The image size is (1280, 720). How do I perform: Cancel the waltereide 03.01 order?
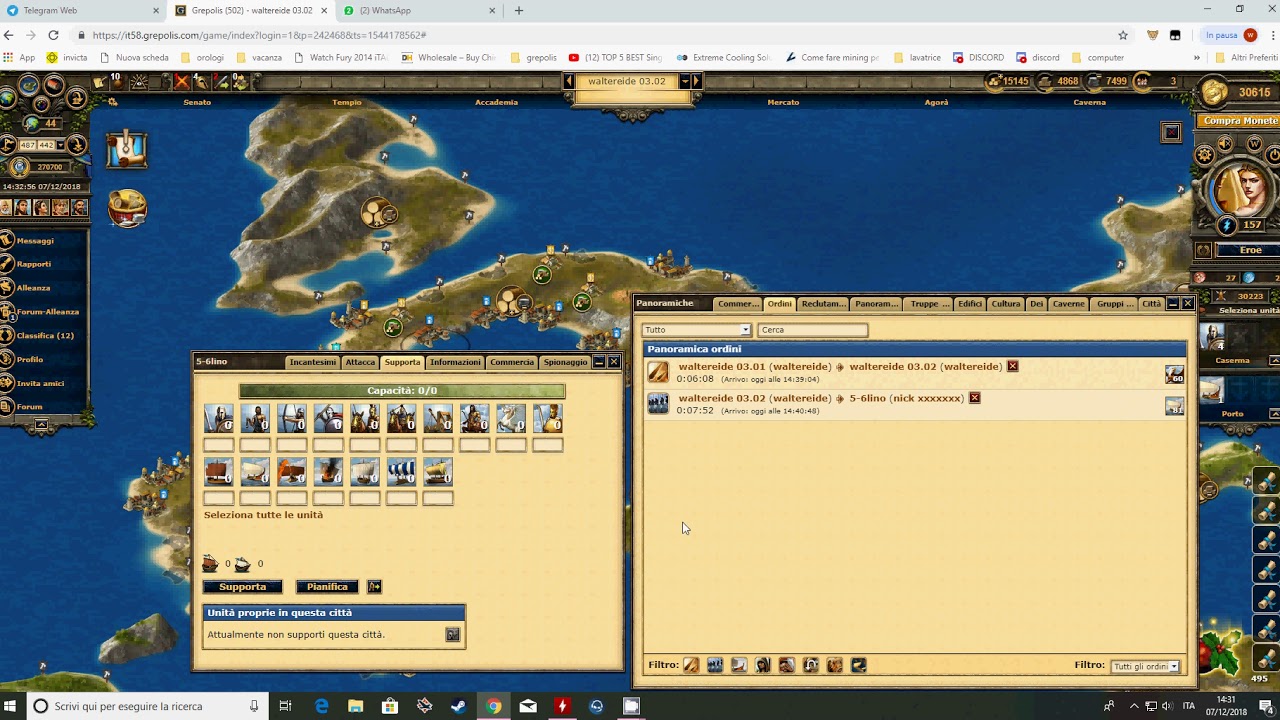tap(1012, 366)
